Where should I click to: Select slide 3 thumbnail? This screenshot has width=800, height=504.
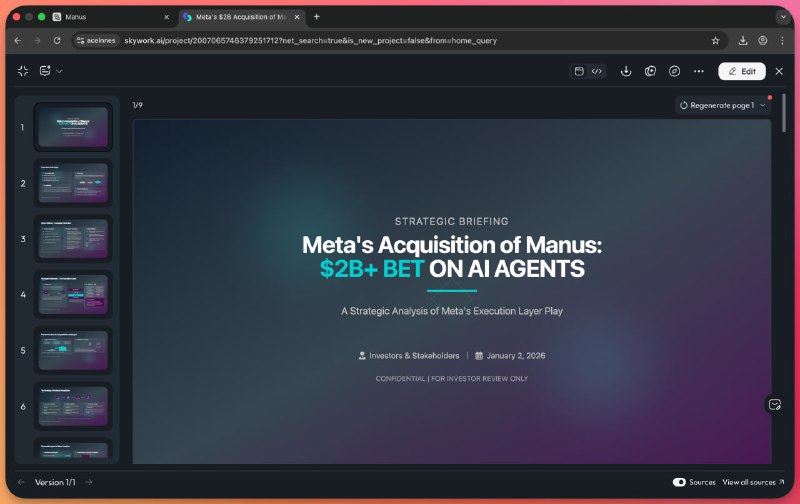coord(73,238)
